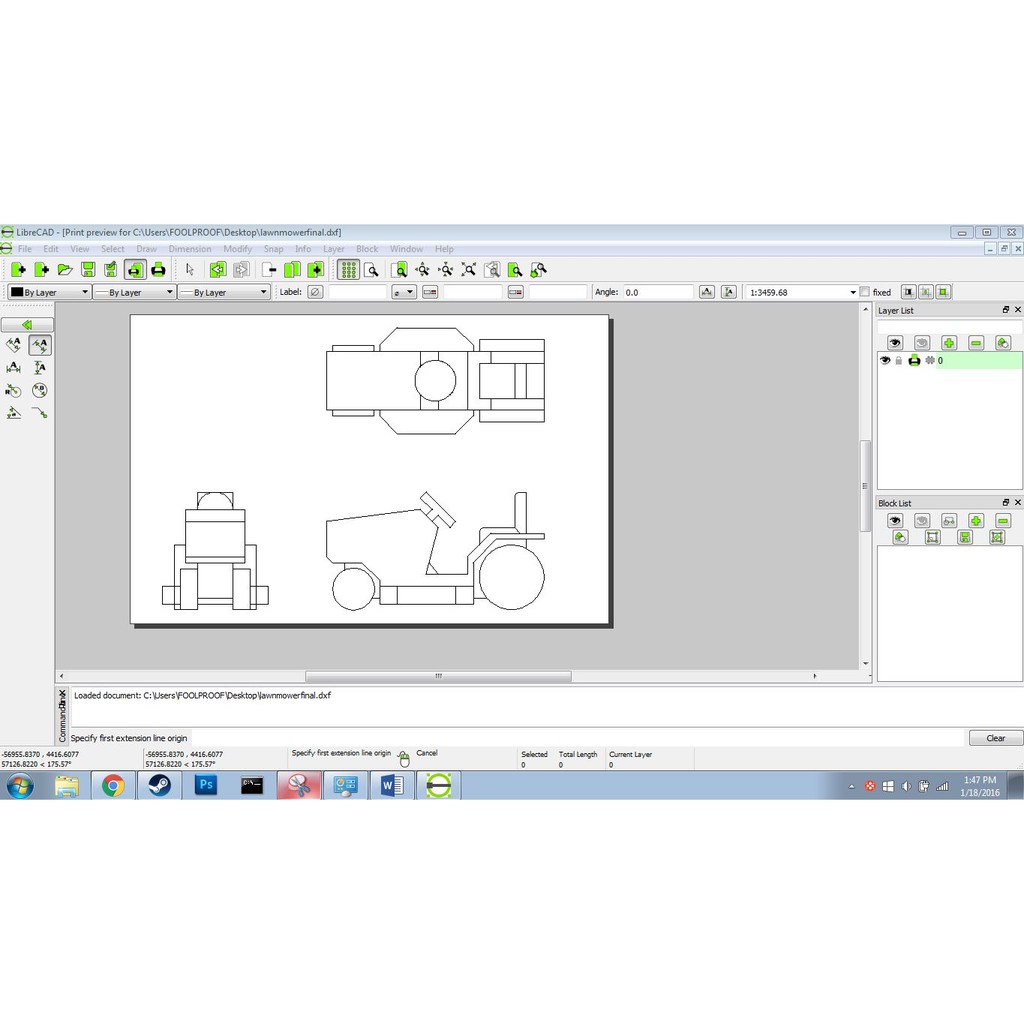The width and height of the screenshot is (1024, 1024).
Task: Select the Vertical dimension tool
Action: [40, 368]
